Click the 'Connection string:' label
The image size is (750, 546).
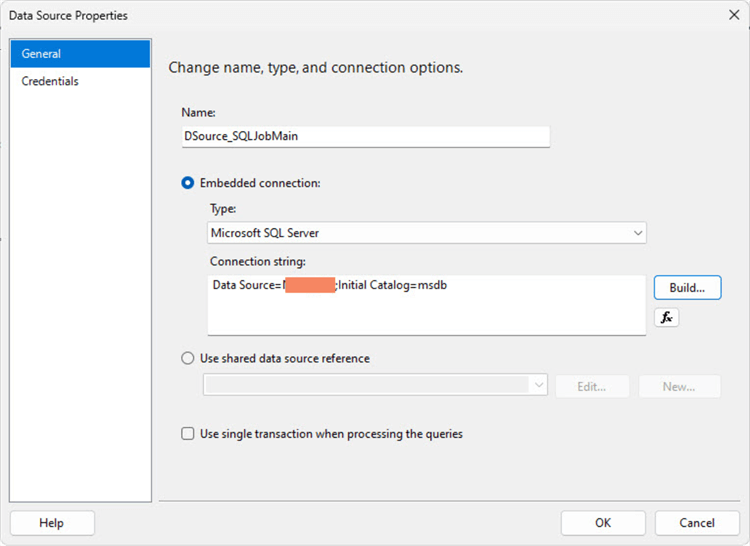point(257,261)
